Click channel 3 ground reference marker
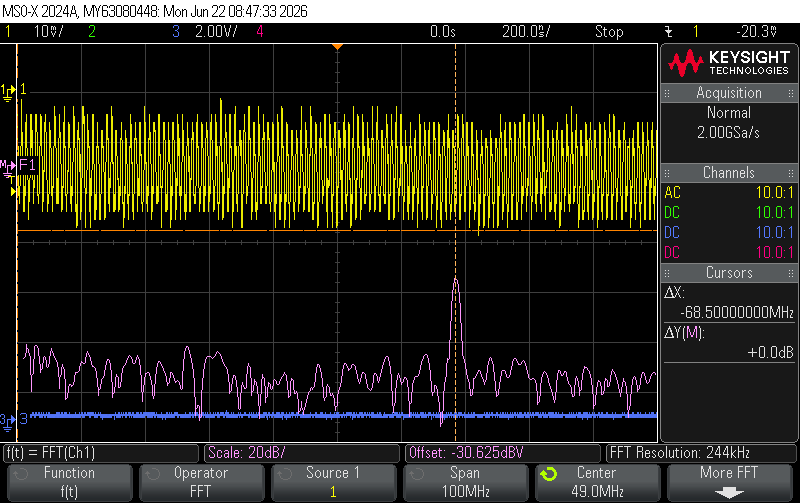This screenshot has width=800, height=503. [x=8, y=421]
